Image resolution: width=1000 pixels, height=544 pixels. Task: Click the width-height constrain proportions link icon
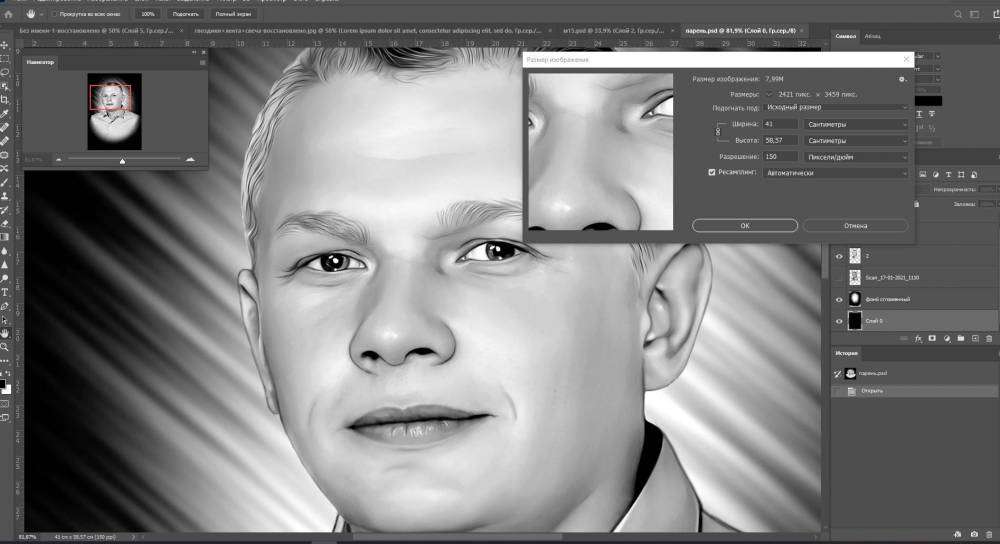point(719,132)
